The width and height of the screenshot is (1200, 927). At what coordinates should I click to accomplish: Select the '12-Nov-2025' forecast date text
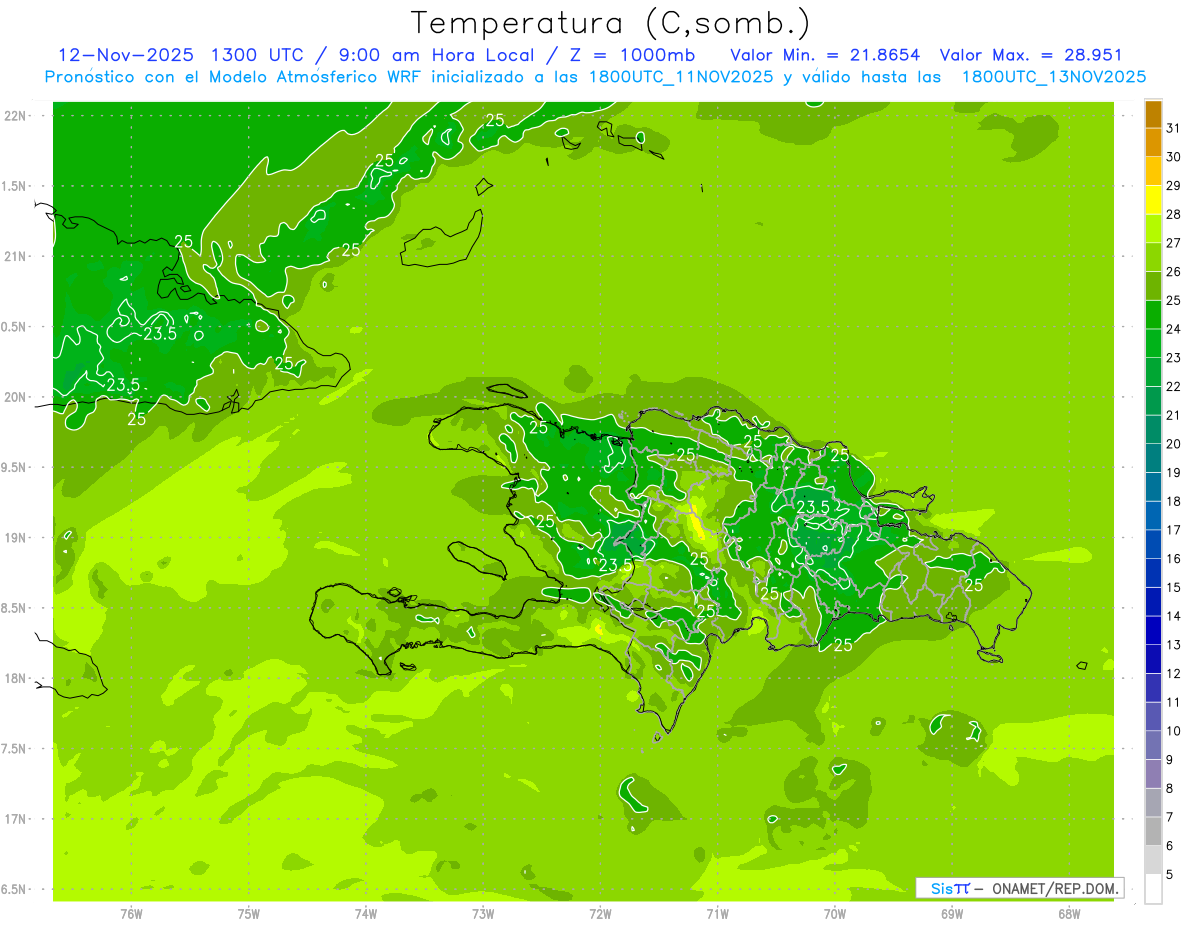pyautogui.click(x=126, y=55)
